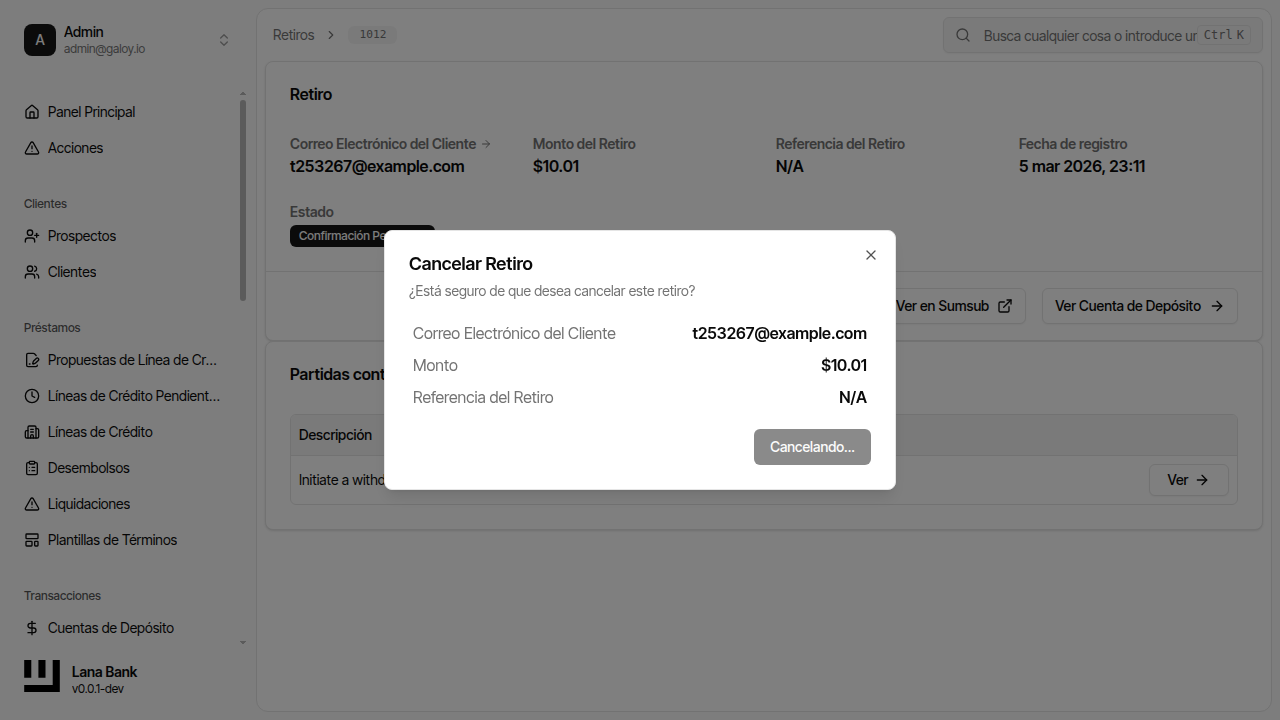The image size is (1280, 720).
Task: Click the clock icon for Líneas de Crédito Pendientes
Action: pyautogui.click(x=32, y=395)
